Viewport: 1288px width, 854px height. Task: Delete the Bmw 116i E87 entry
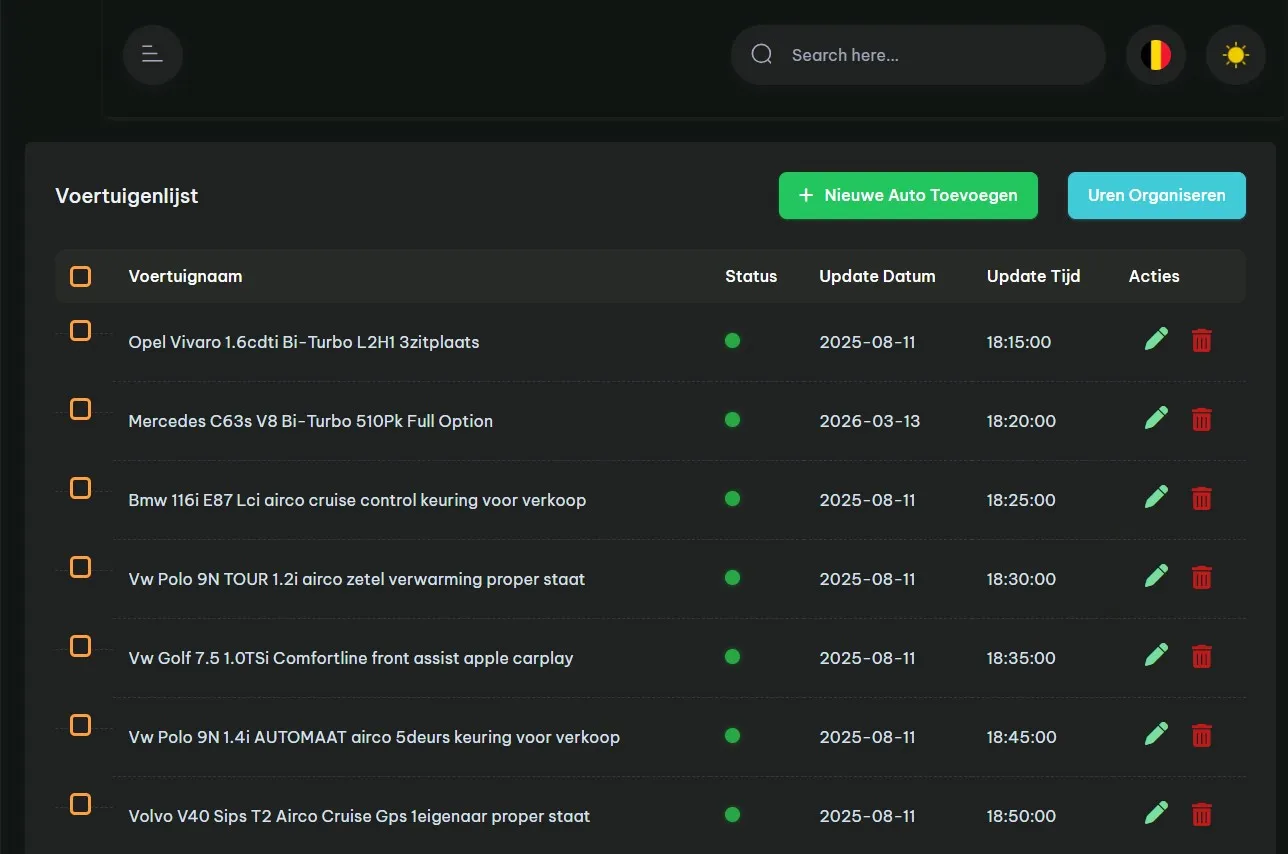[x=1201, y=498]
